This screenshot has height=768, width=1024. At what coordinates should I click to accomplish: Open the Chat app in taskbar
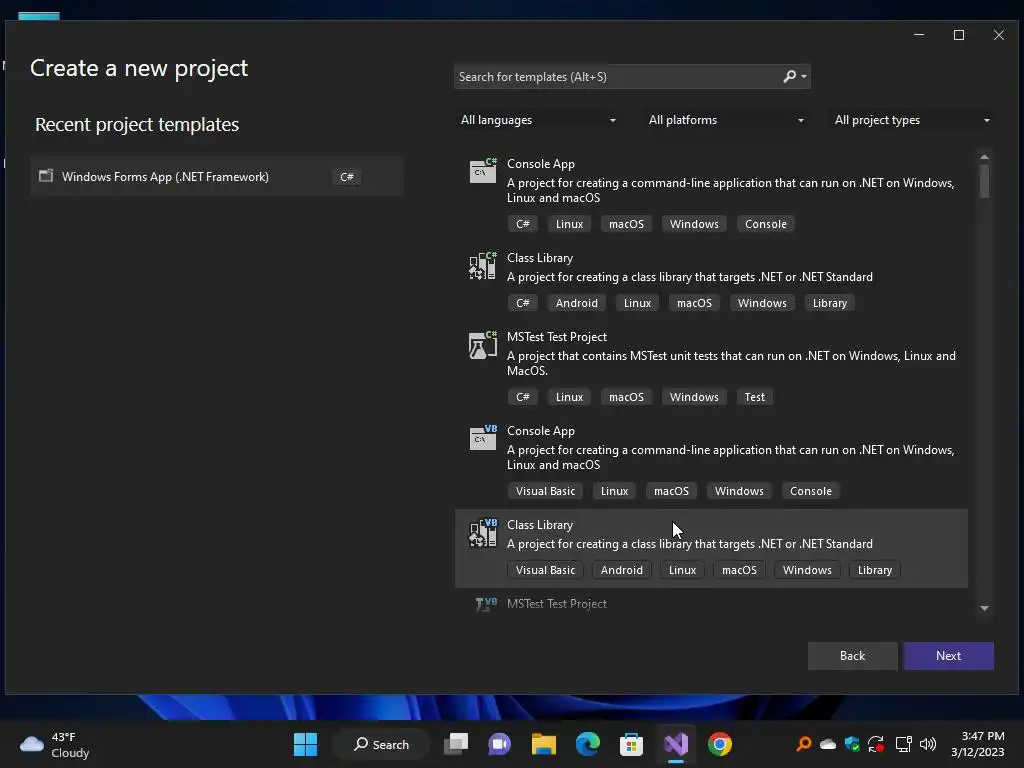[x=500, y=744]
